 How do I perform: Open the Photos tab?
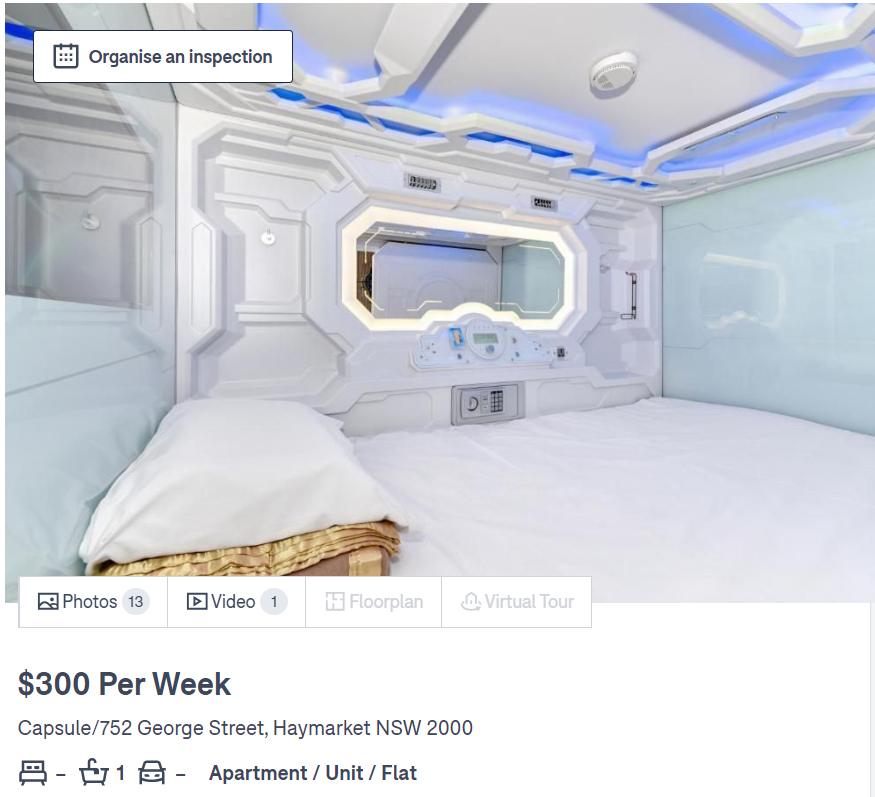click(x=93, y=602)
